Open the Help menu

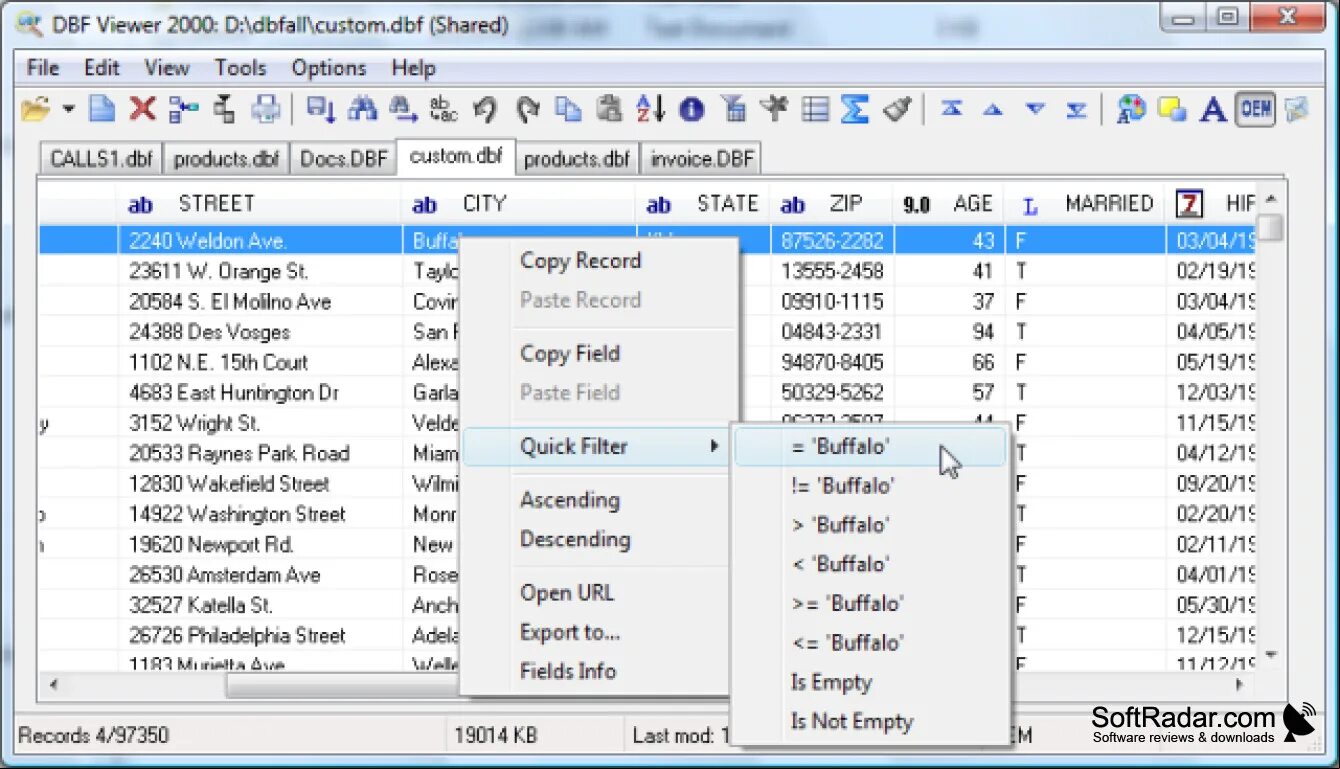point(413,68)
